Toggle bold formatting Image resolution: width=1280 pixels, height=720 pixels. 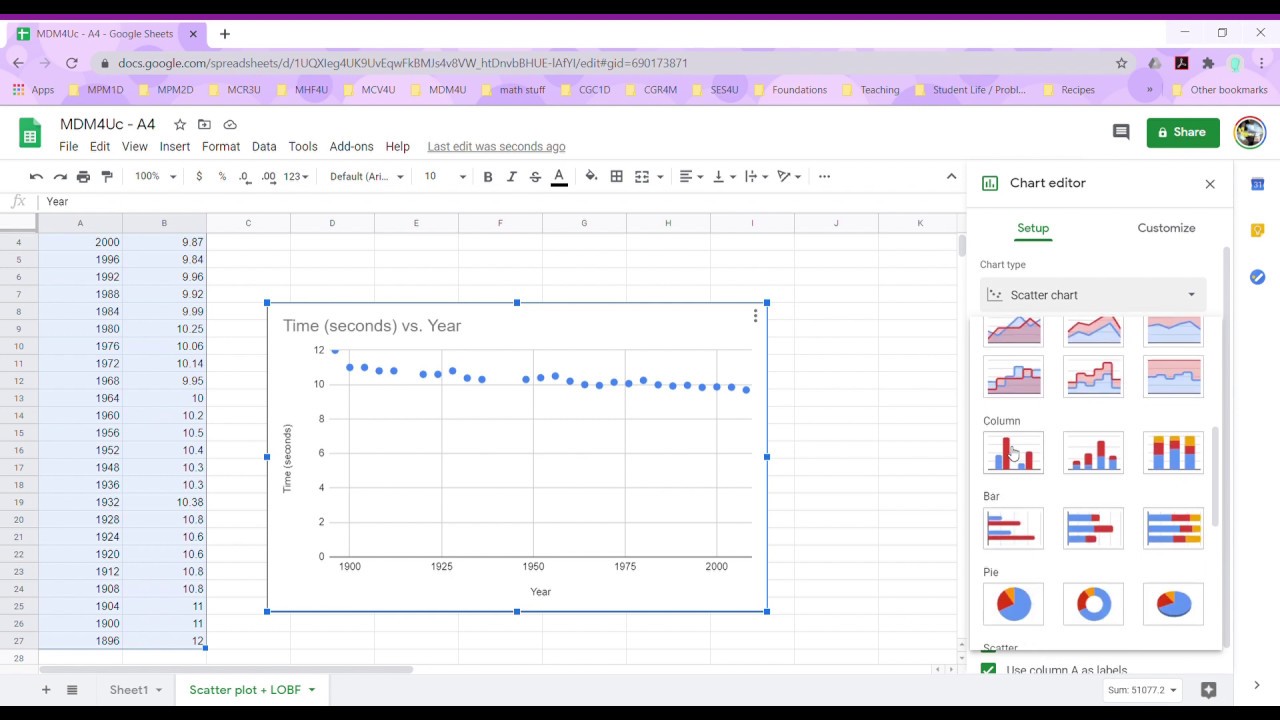pyautogui.click(x=488, y=176)
